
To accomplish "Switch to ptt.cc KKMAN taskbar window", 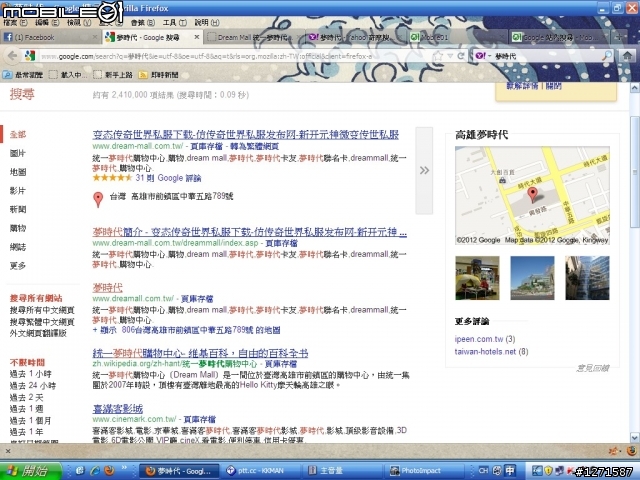I will click(x=261, y=471).
